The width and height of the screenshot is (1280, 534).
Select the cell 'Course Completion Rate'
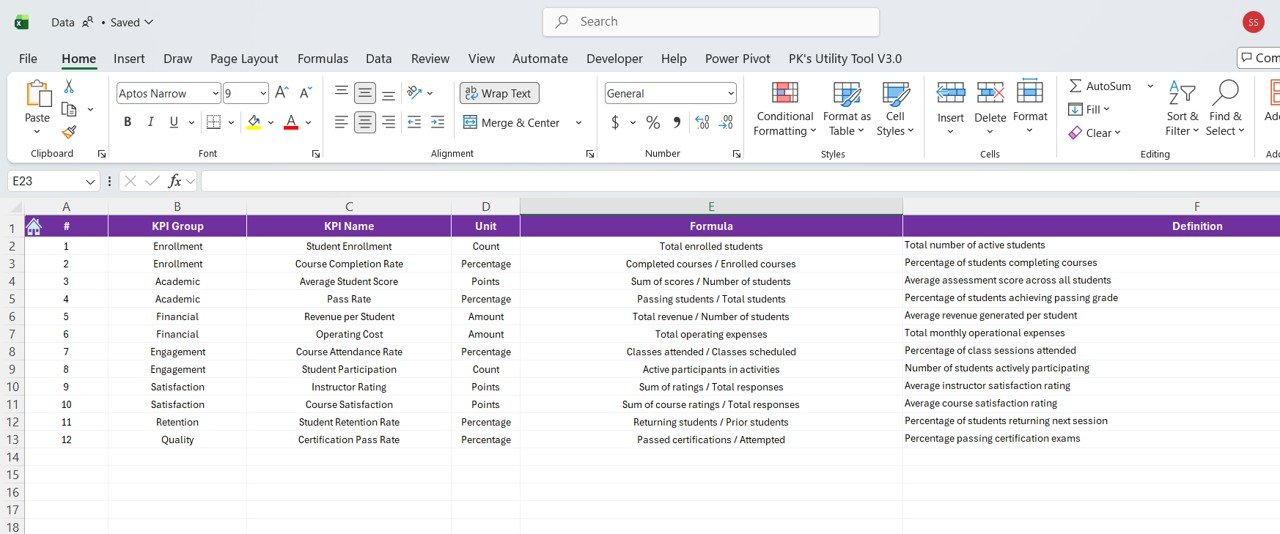[x=349, y=264]
